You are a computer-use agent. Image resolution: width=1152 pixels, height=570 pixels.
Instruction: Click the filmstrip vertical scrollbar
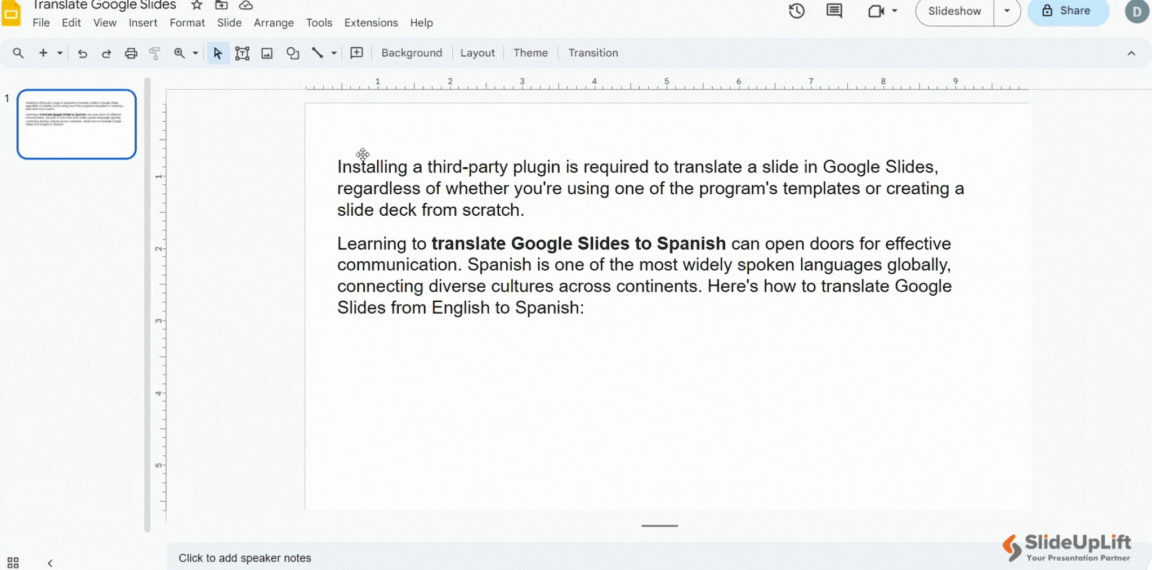point(147,305)
